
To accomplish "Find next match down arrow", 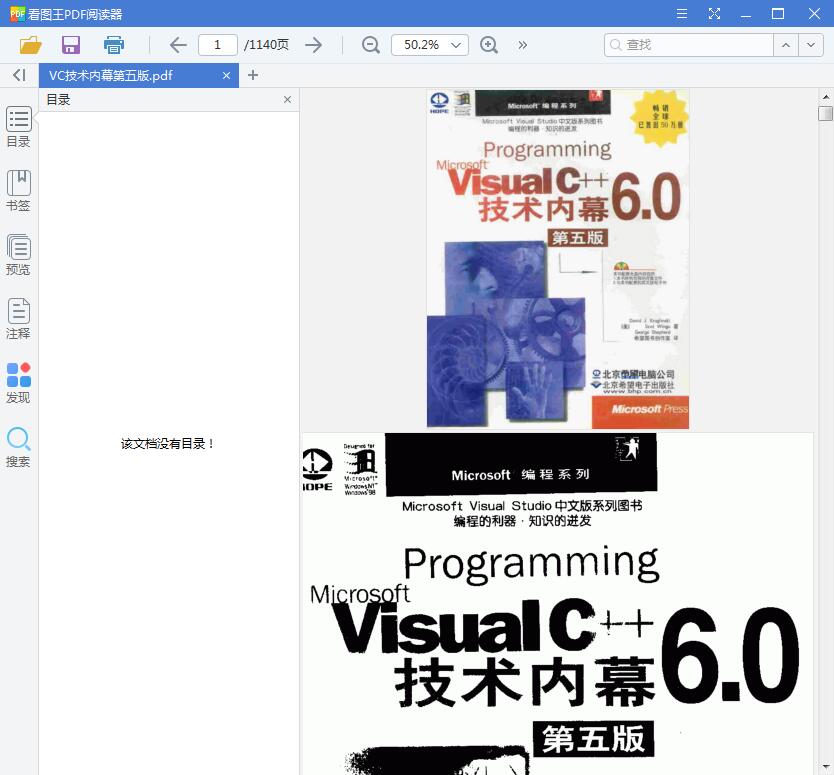I will 811,45.
